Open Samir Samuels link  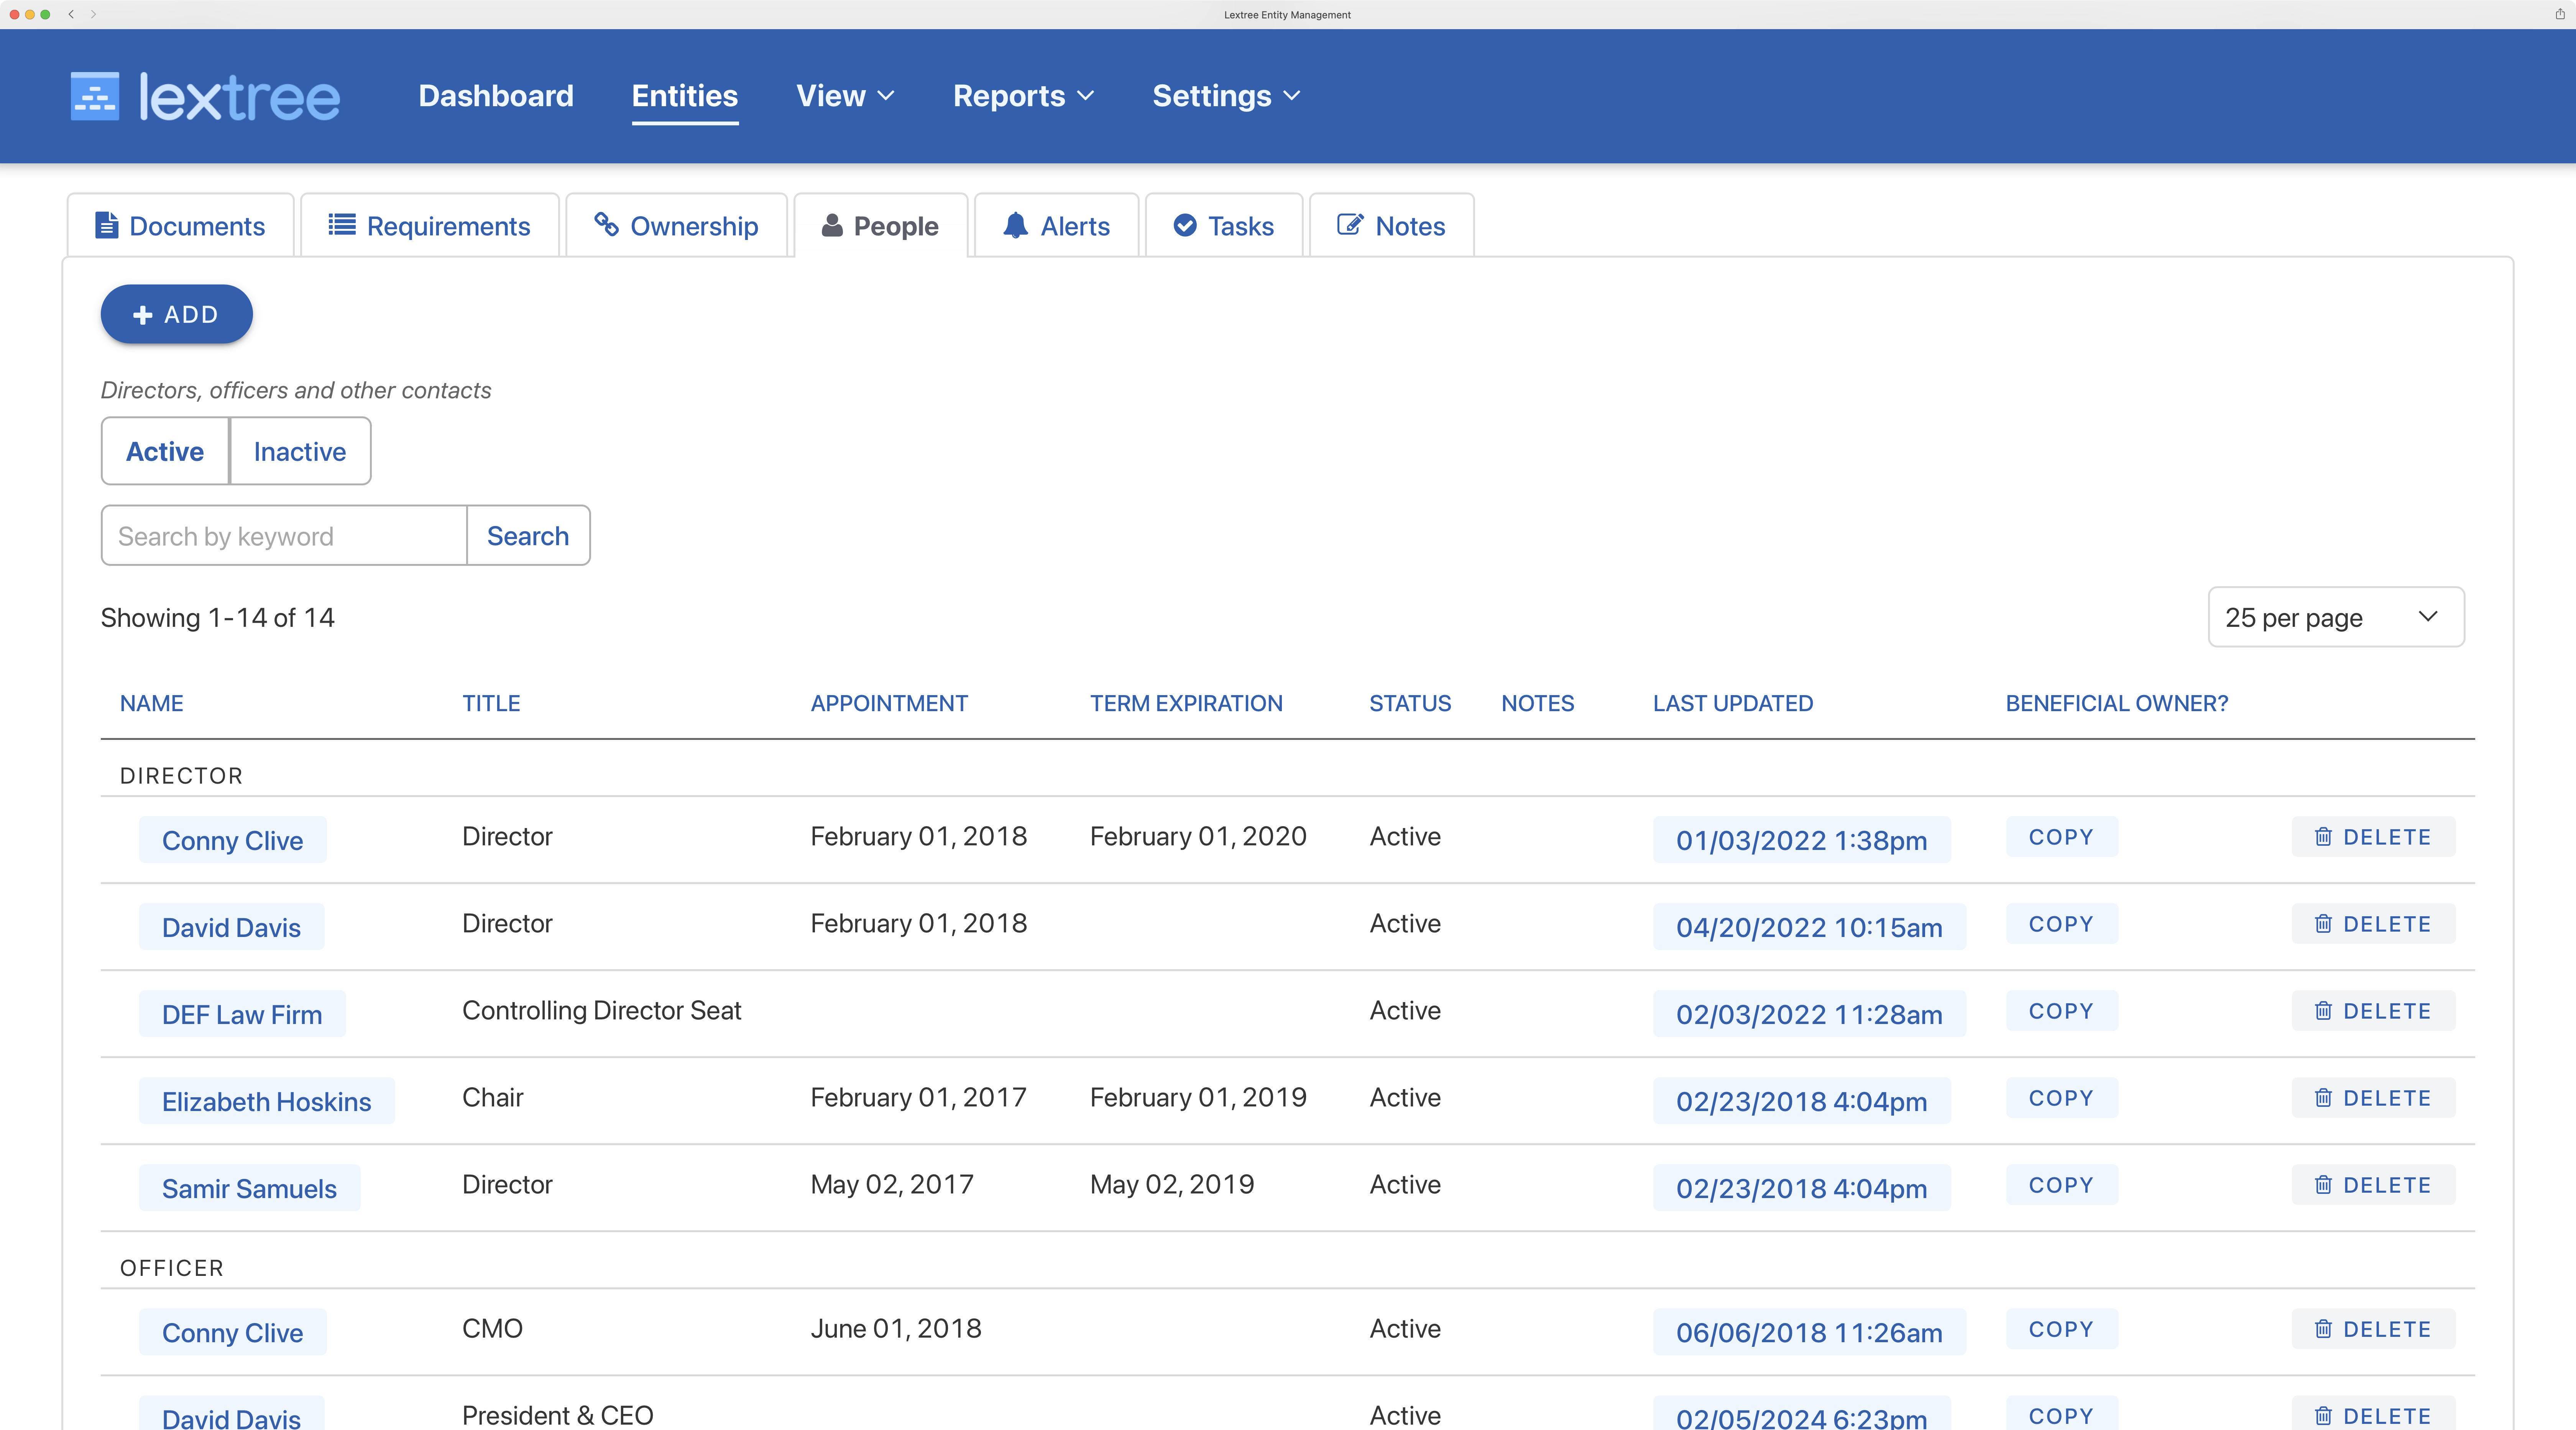(x=249, y=1188)
